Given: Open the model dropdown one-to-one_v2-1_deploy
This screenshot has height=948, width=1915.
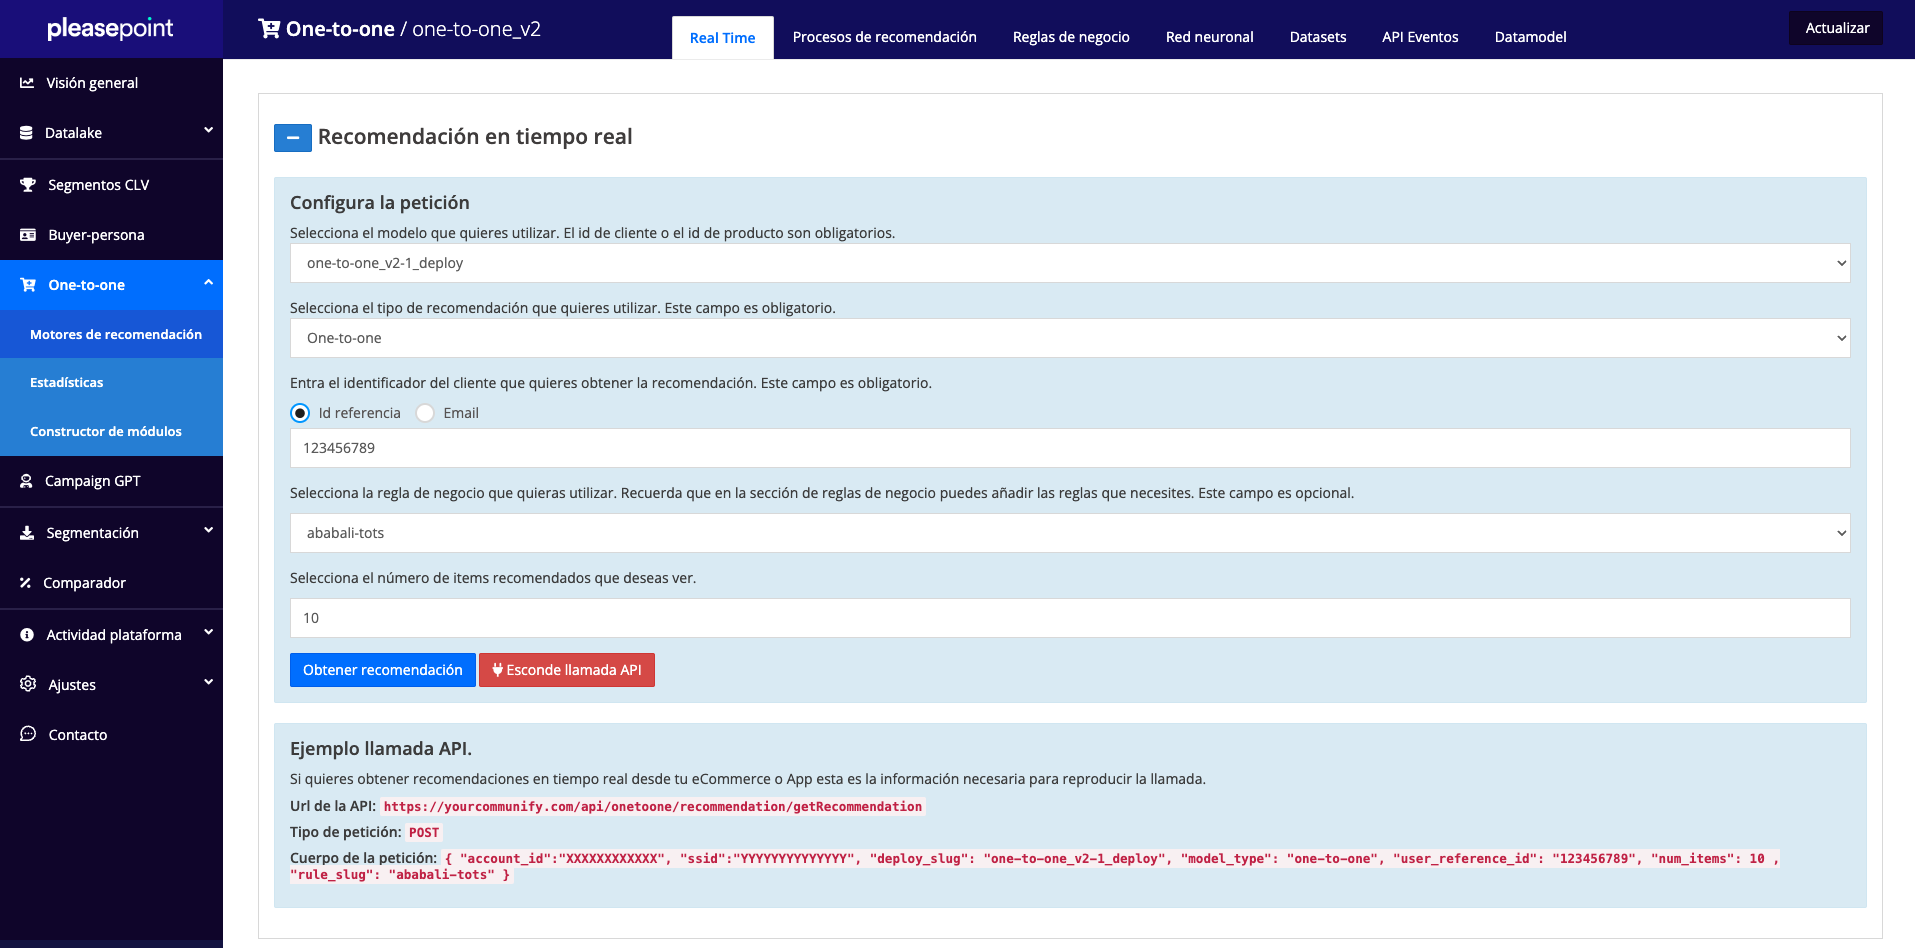Looking at the screenshot, I should [x=1069, y=263].
